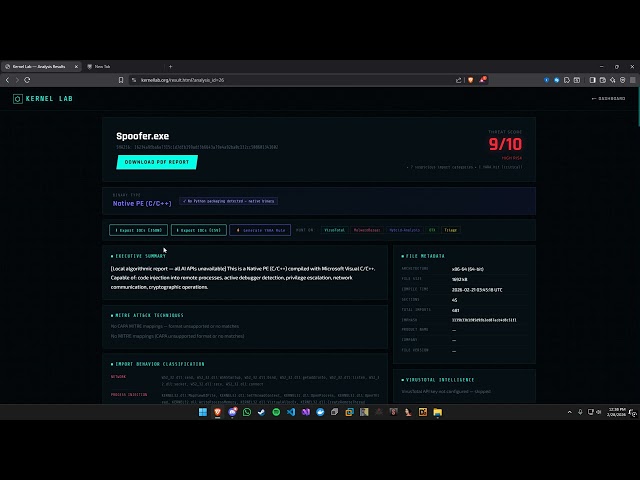Click the 9/10 threat score
This screenshot has width=640, height=480.
[x=505, y=144]
